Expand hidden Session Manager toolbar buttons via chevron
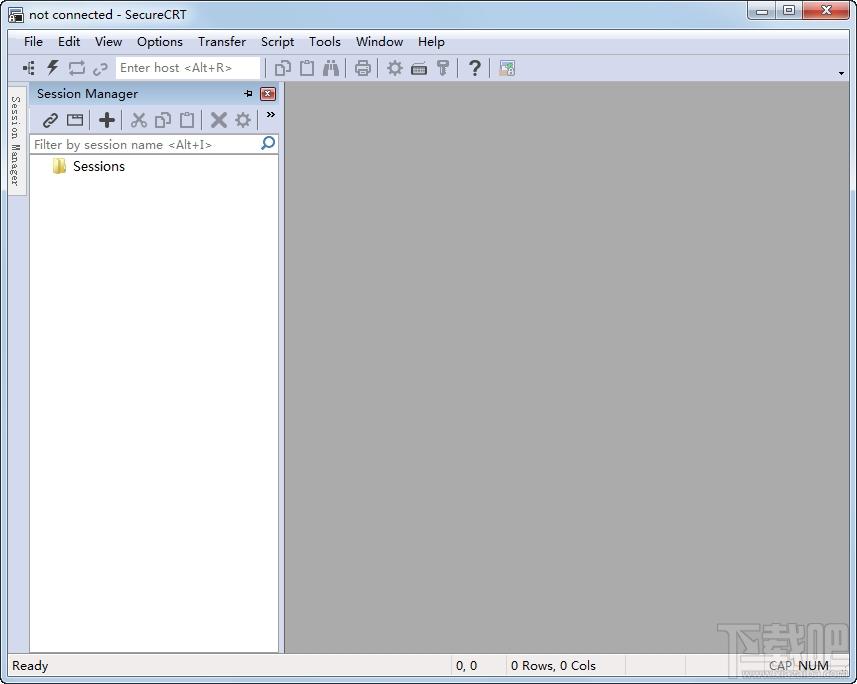 (271, 115)
